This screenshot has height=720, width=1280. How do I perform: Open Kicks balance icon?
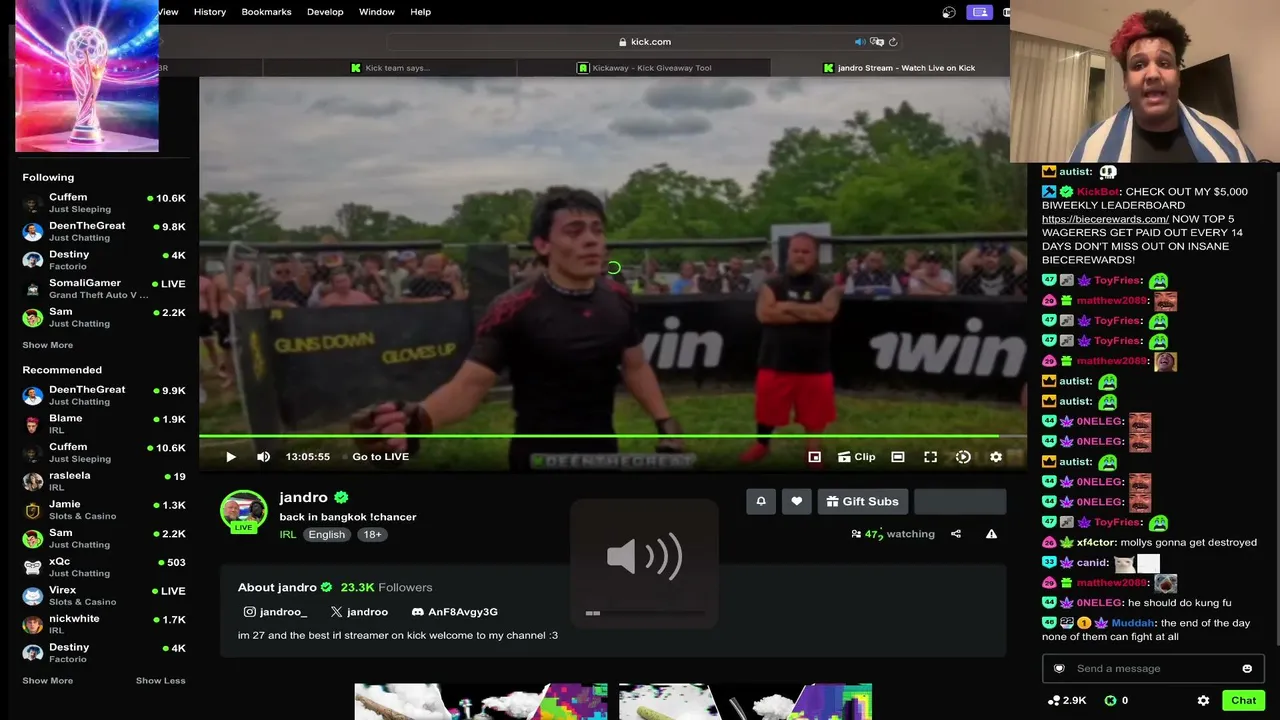click(x=1110, y=701)
